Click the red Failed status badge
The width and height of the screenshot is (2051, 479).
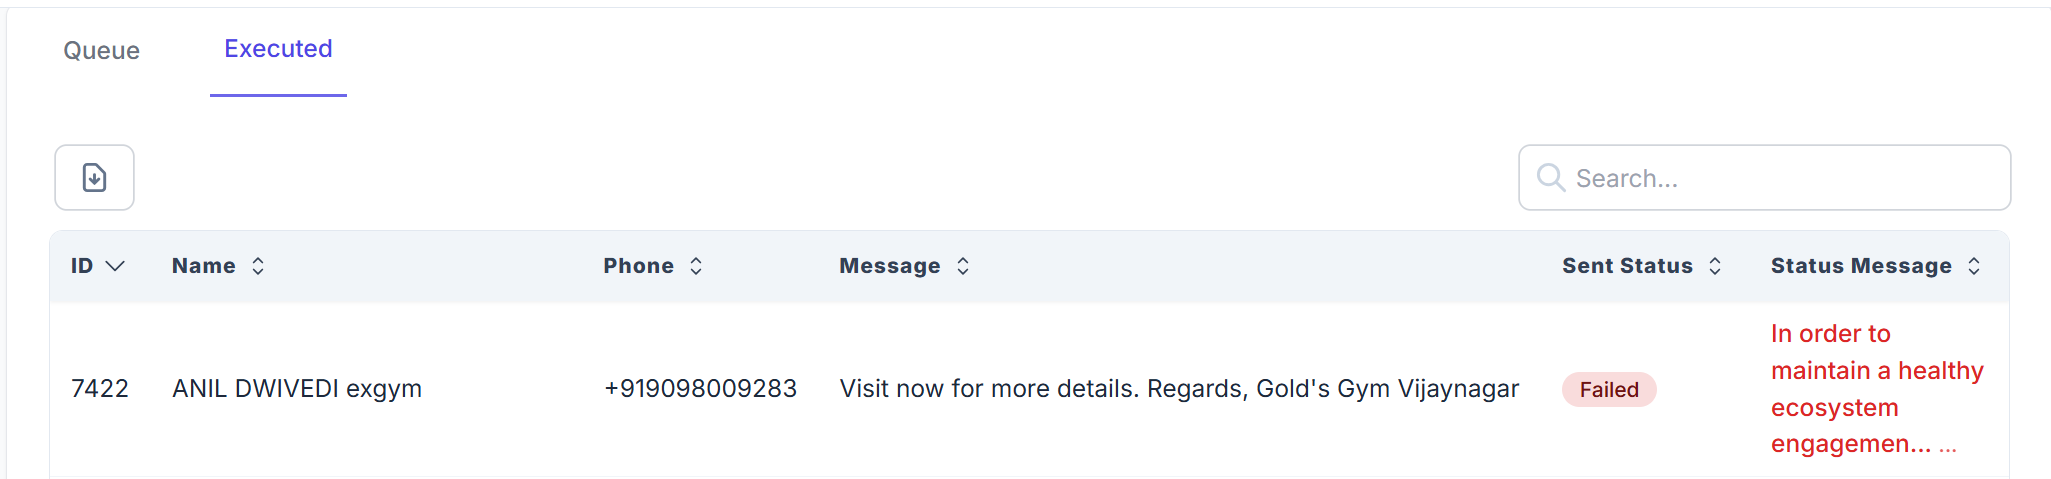tap(1609, 390)
